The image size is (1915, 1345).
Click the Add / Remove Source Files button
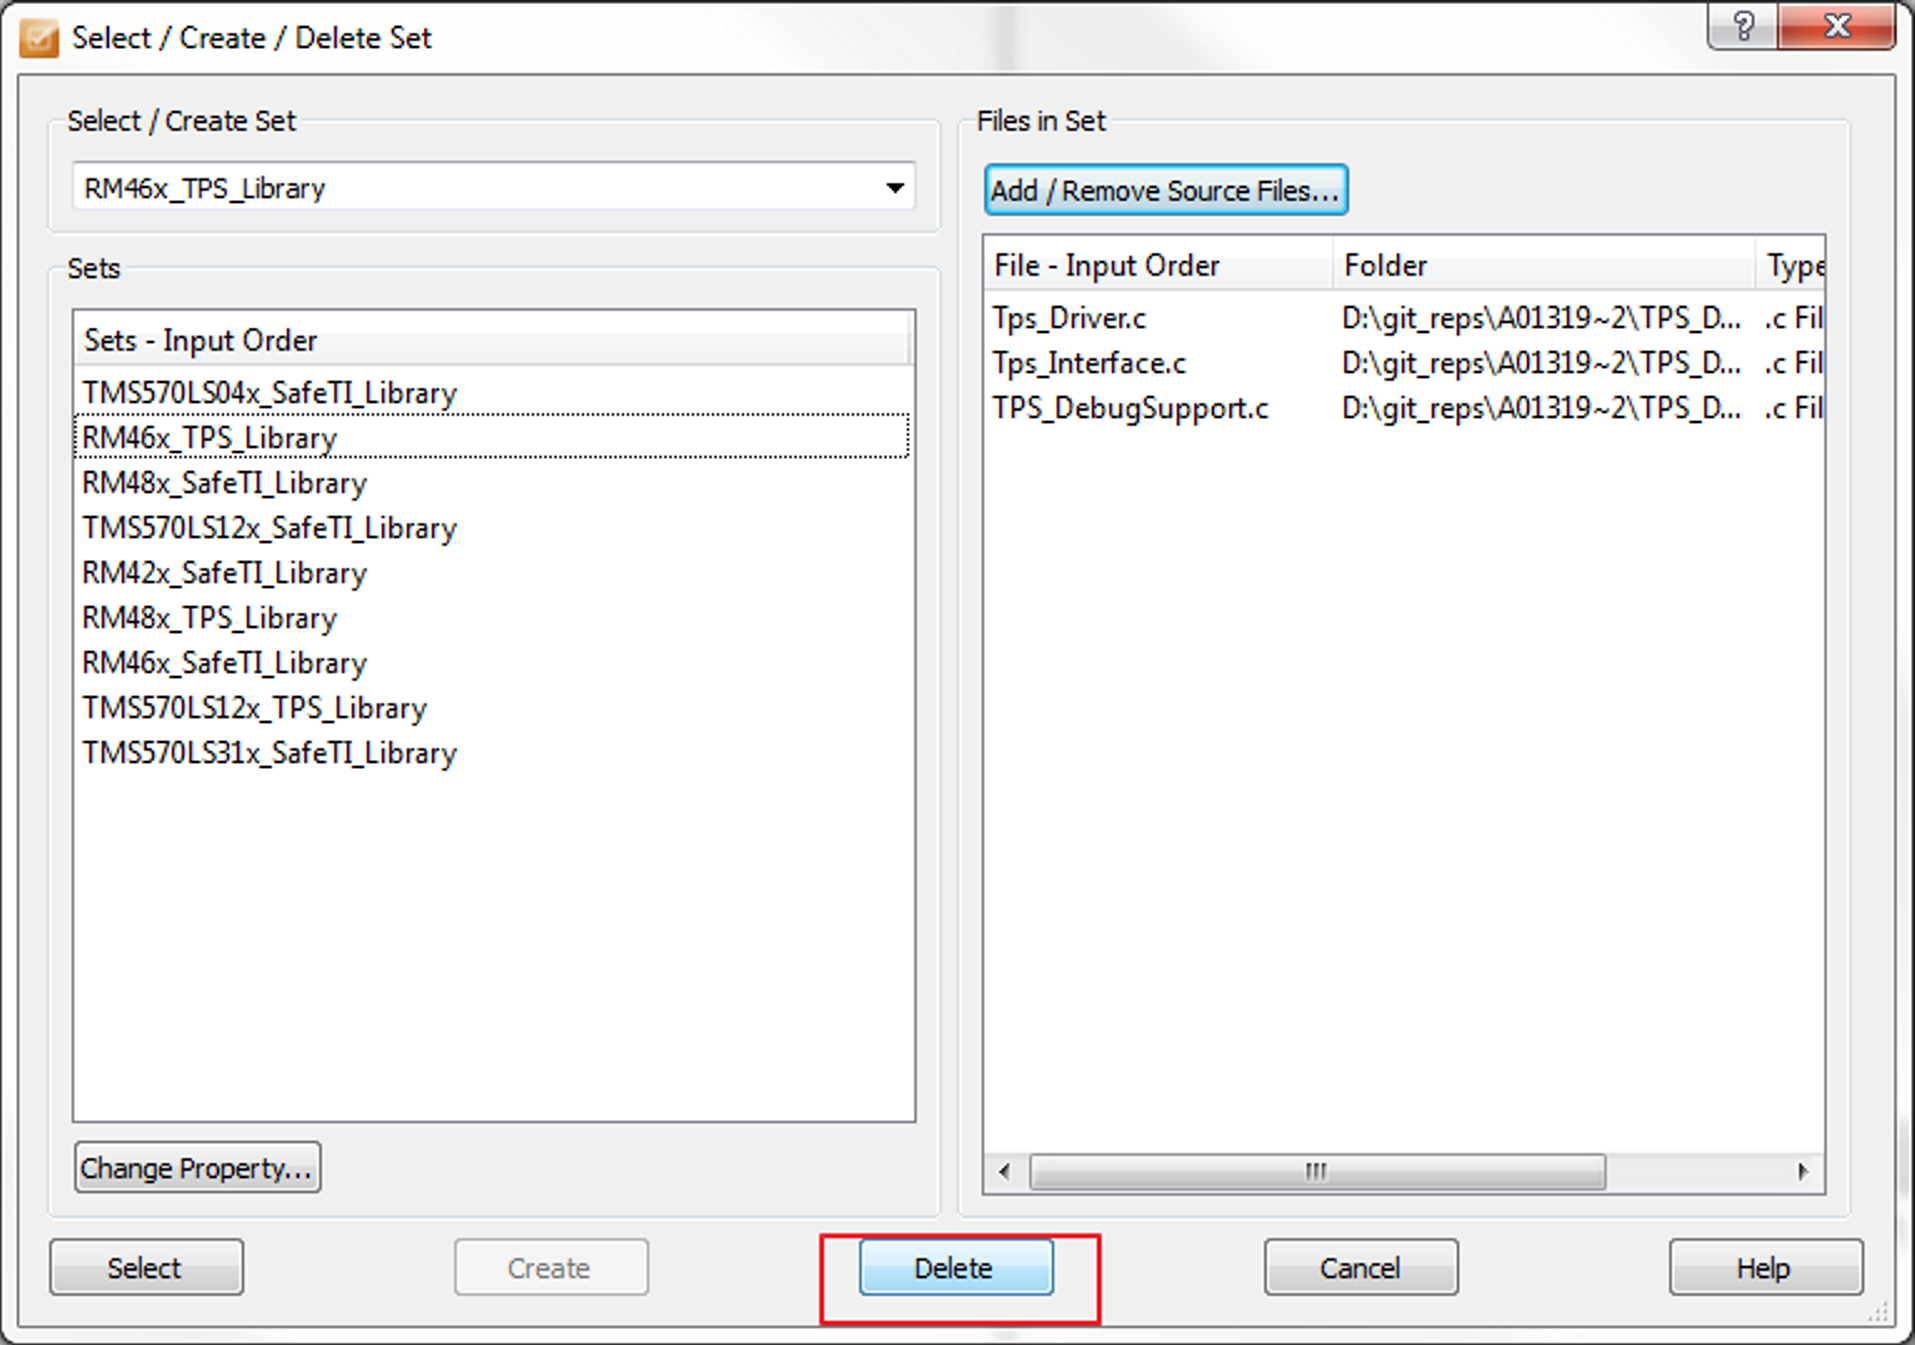coord(1164,190)
